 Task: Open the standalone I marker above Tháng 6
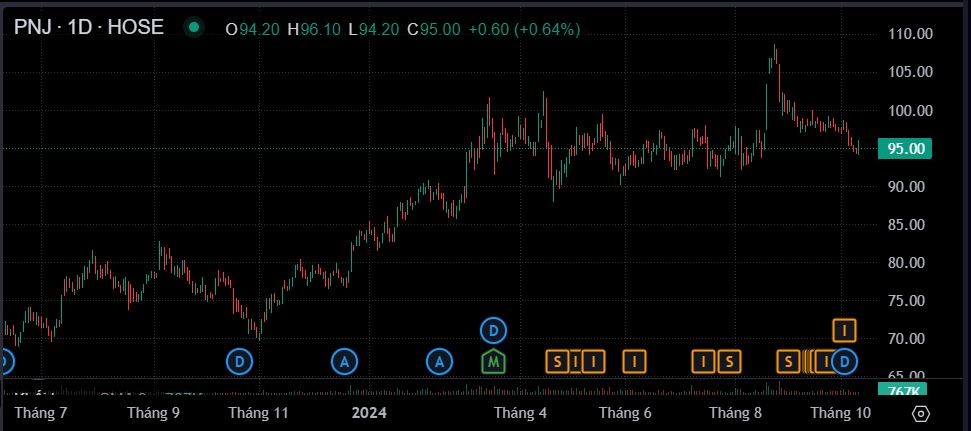pyautogui.click(x=634, y=360)
